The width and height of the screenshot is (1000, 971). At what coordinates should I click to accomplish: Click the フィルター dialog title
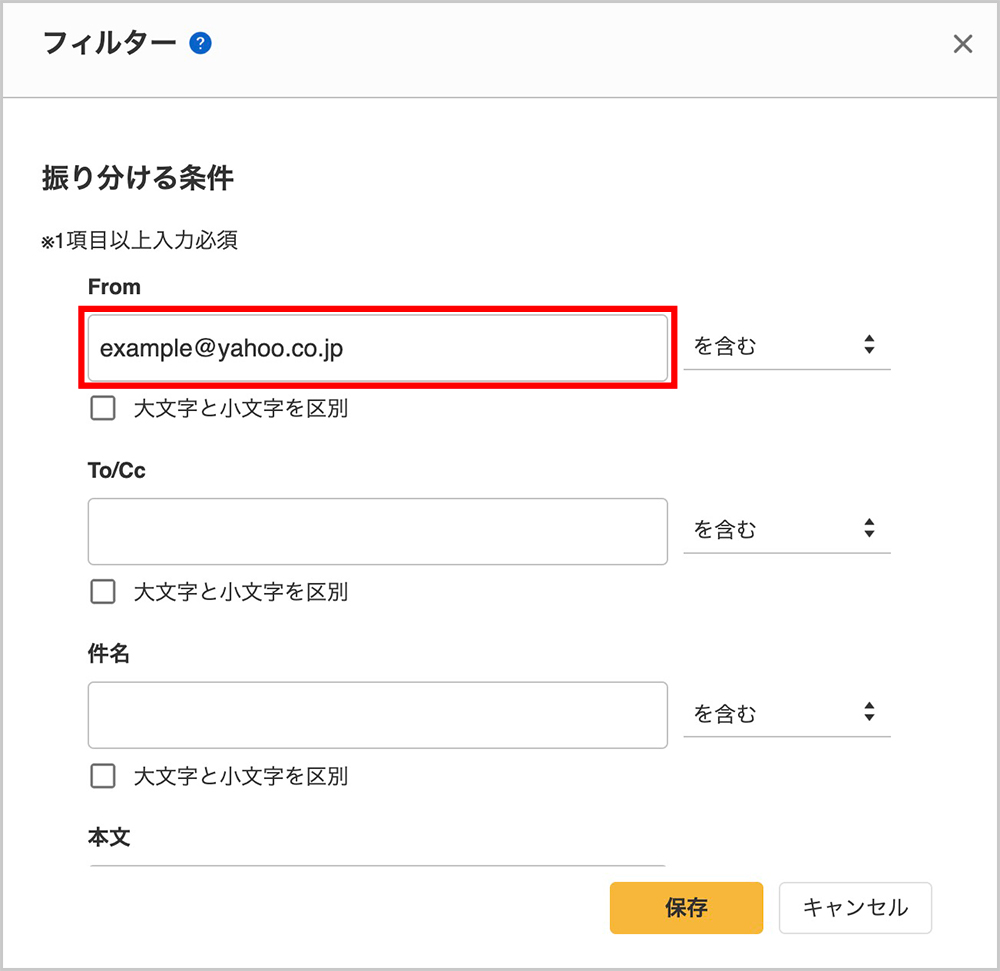click(109, 43)
